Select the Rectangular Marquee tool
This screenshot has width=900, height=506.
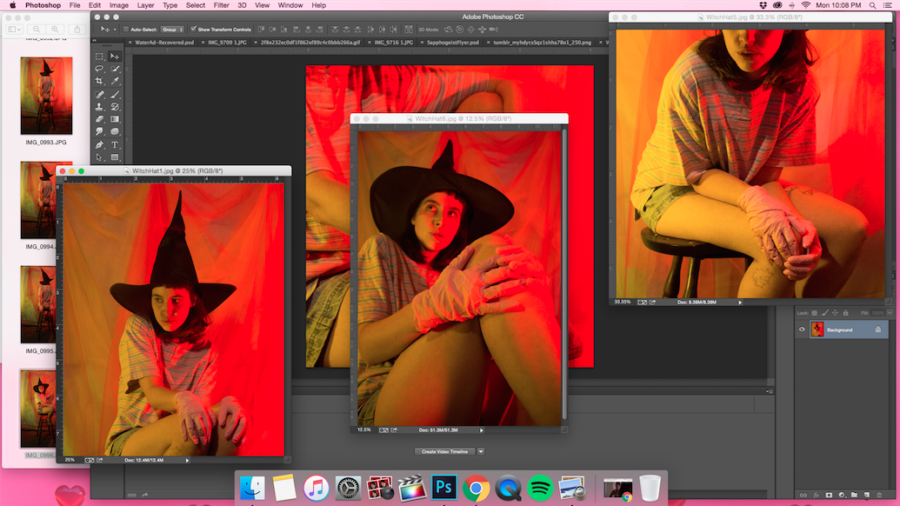coord(99,56)
